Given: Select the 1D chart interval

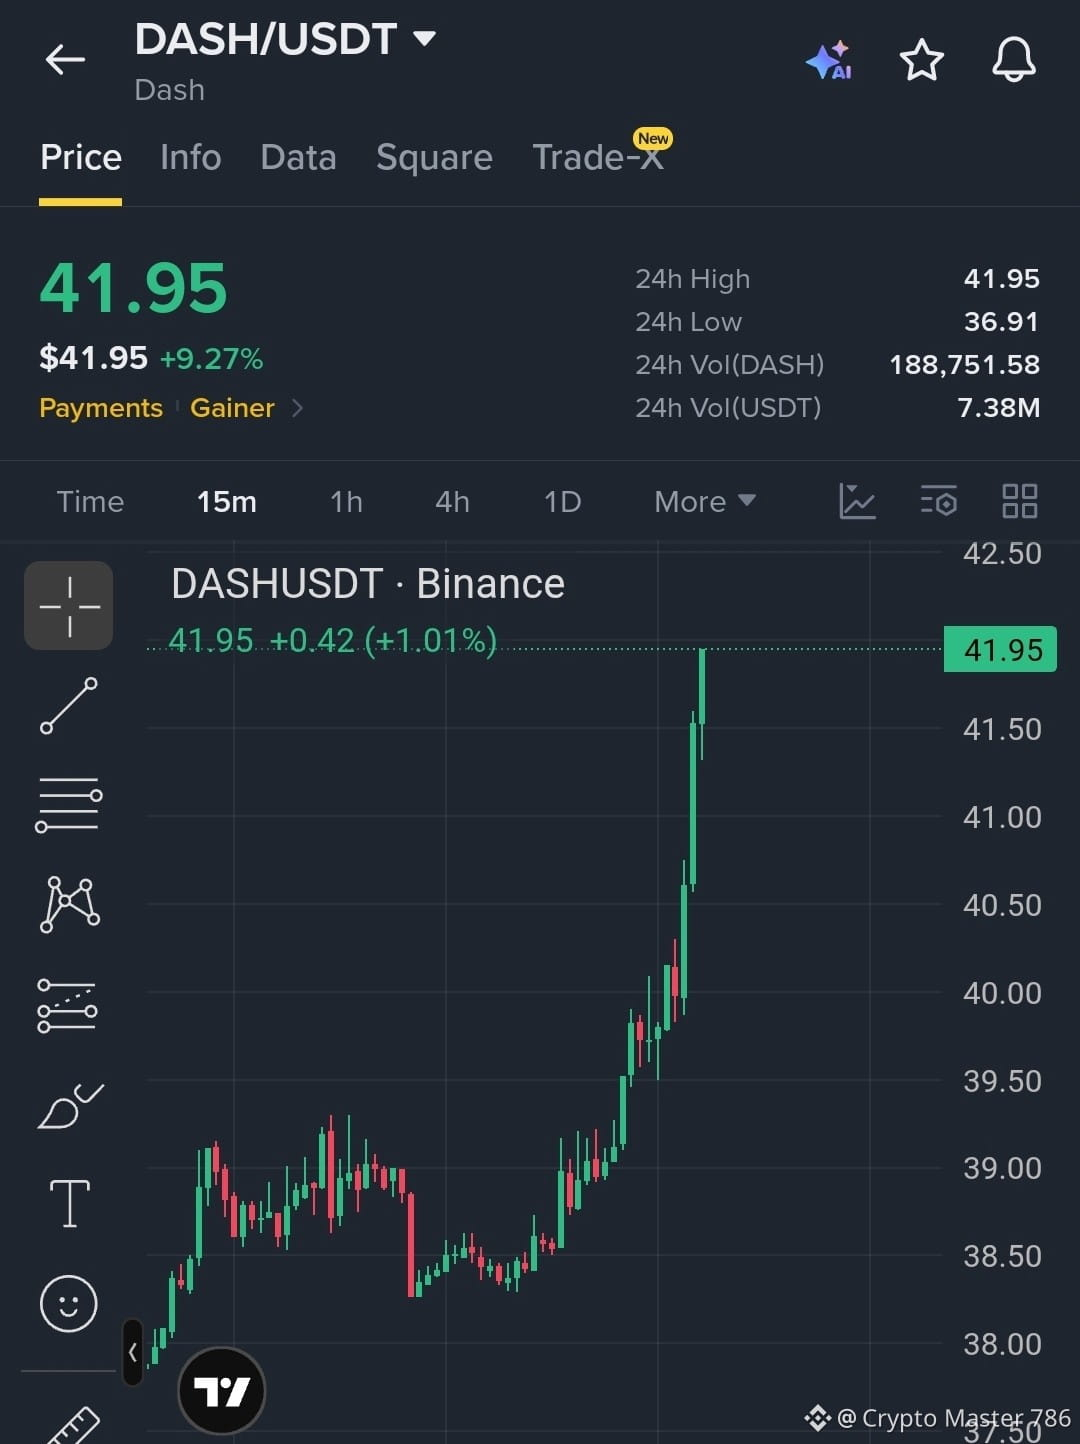Looking at the screenshot, I should tap(562, 501).
